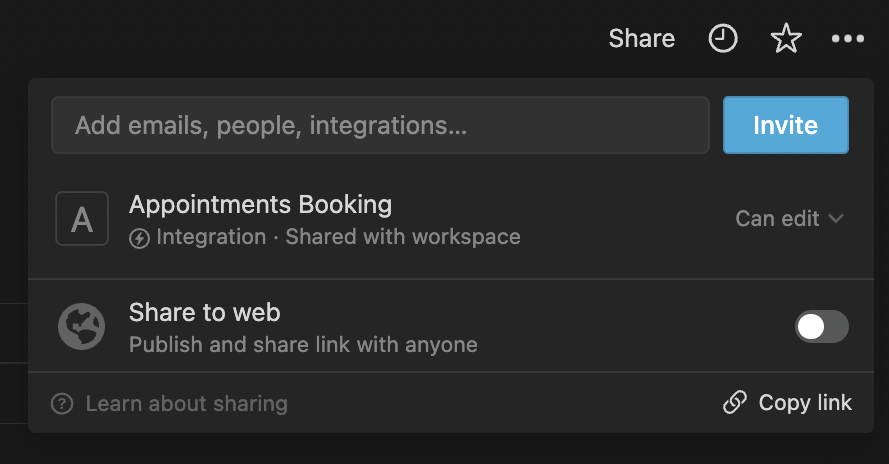The height and width of the screenshot is (464, 889).
Task: Enable the Share to web toggle
Action: 822,327
